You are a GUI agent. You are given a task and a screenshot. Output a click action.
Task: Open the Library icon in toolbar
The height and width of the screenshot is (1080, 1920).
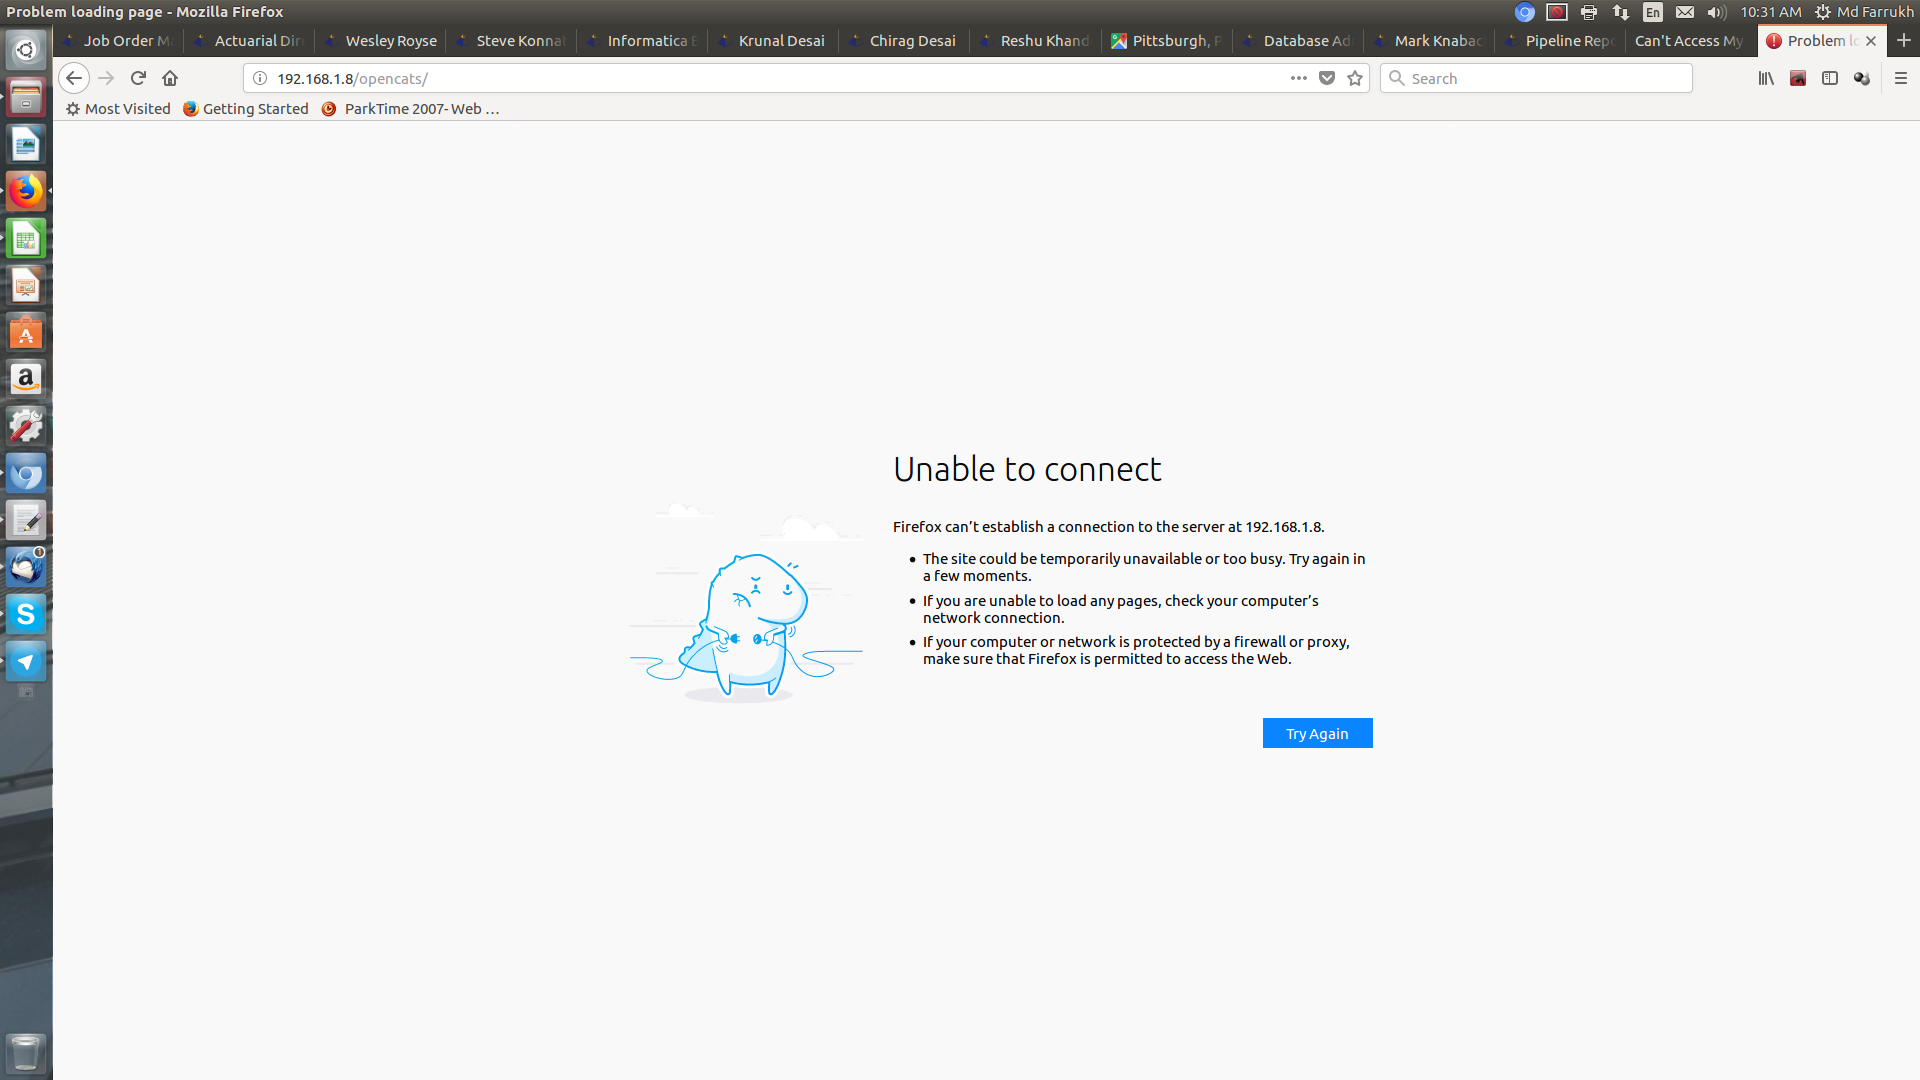[1766, 78]
